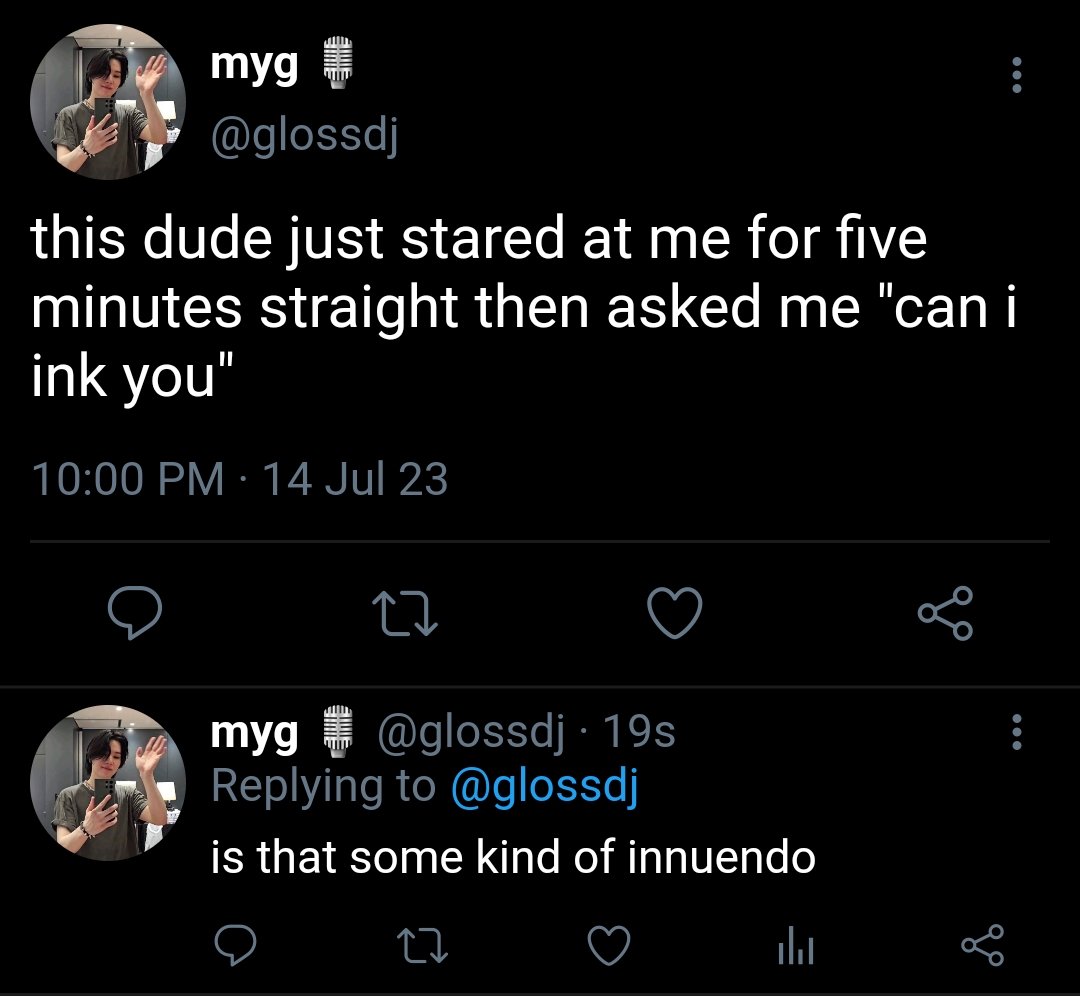1080x996 pixels.
Task: Open the 10:00 PM 14 Jul 23 timestamp
Action: coord(240,479)
